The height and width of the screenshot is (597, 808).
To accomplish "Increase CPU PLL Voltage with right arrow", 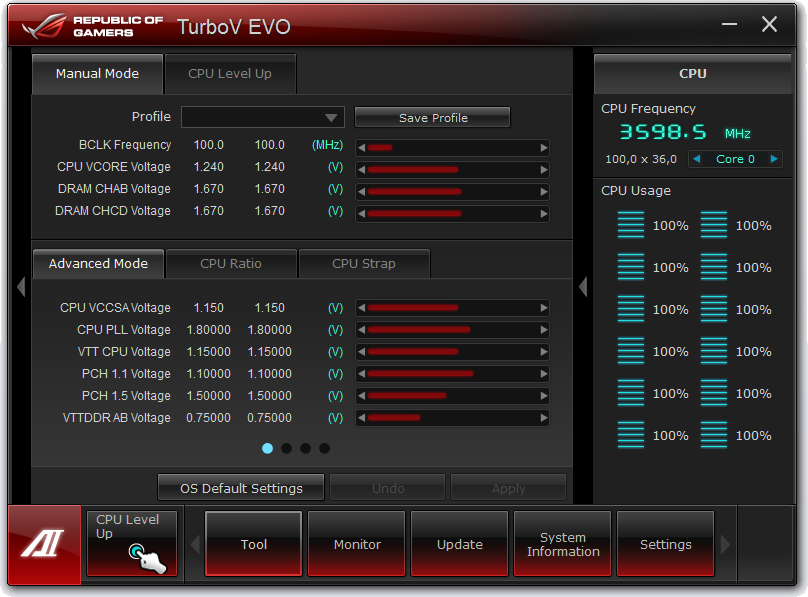I will (x=544, y=330).
